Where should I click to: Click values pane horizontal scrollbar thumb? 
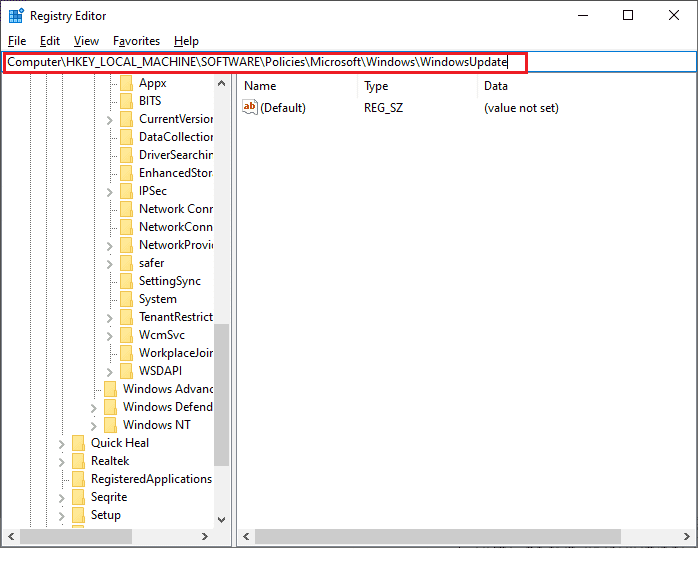coord(438,537)
